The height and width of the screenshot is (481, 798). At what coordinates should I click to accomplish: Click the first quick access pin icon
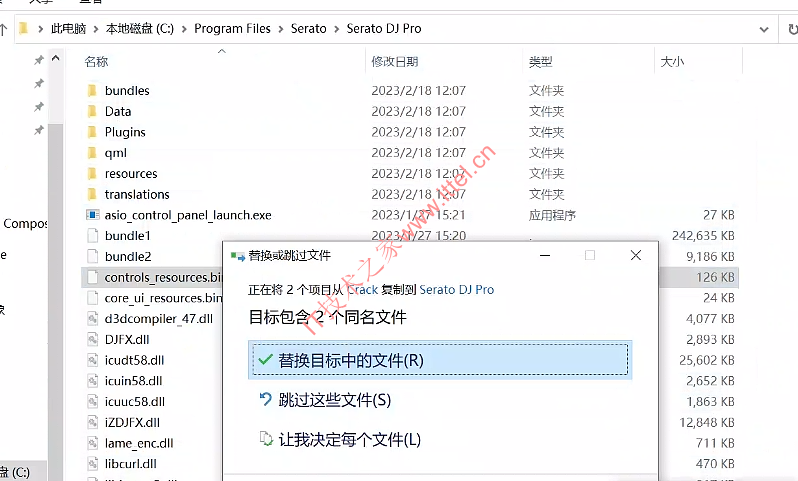point(39,60)
